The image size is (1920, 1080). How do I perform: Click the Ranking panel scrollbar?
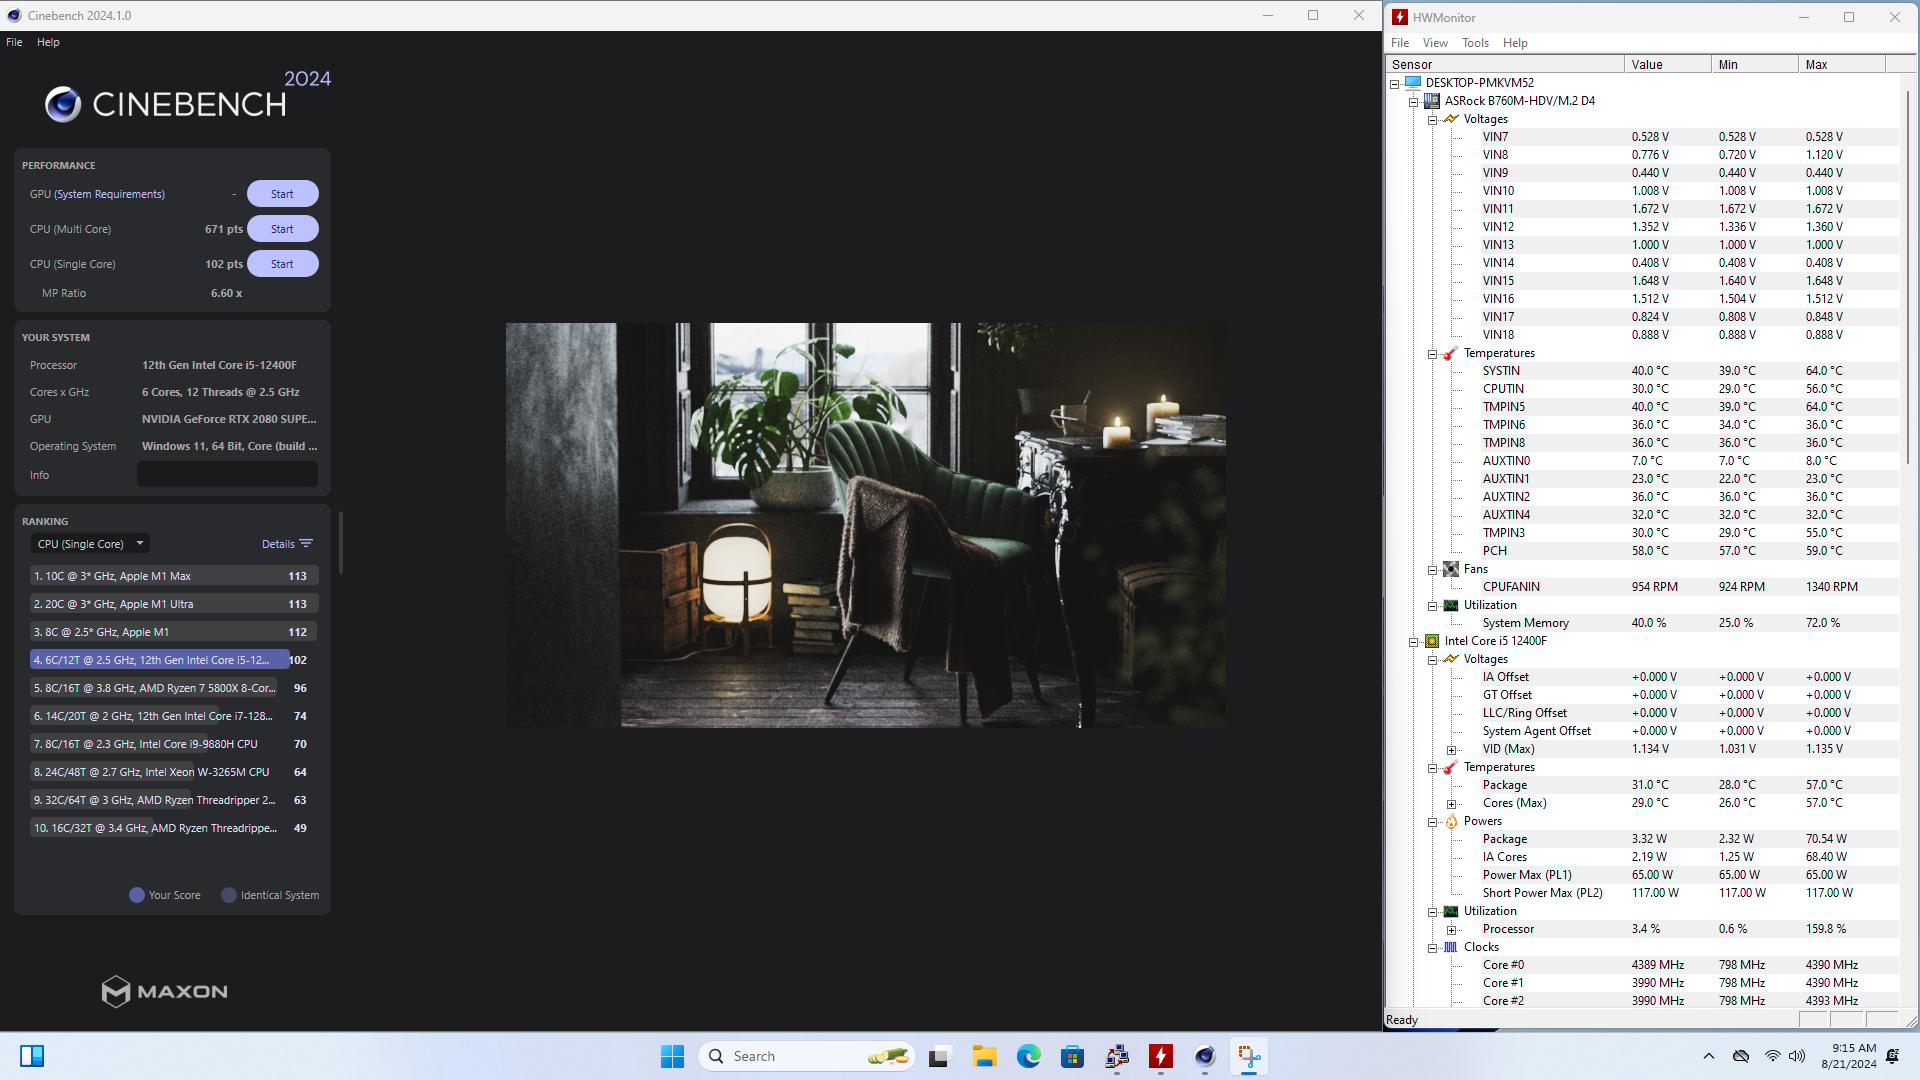click(341, 543)
